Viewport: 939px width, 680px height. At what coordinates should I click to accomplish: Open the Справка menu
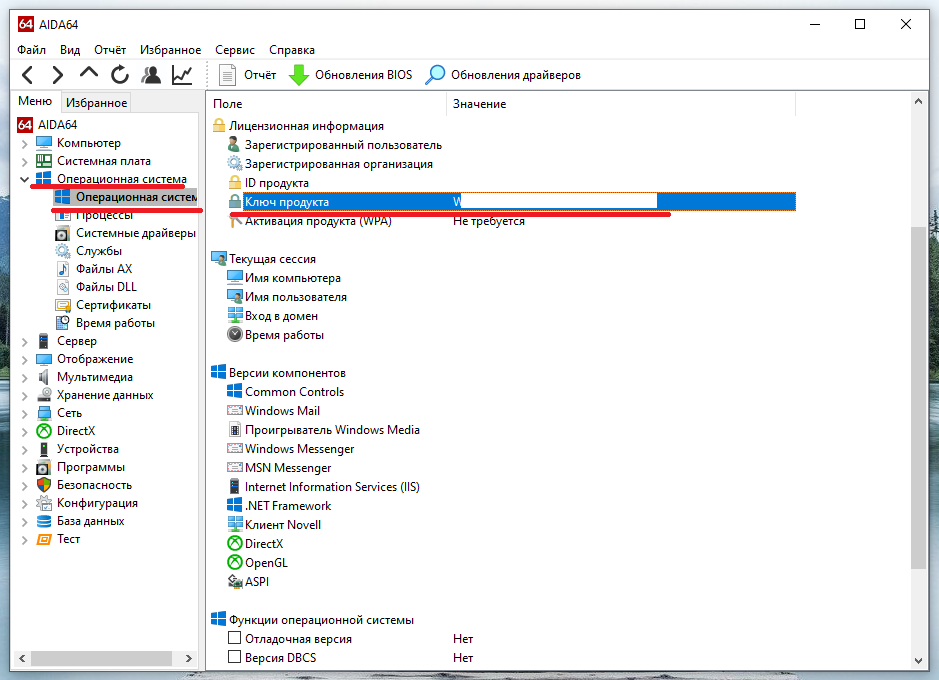(292, 50)
